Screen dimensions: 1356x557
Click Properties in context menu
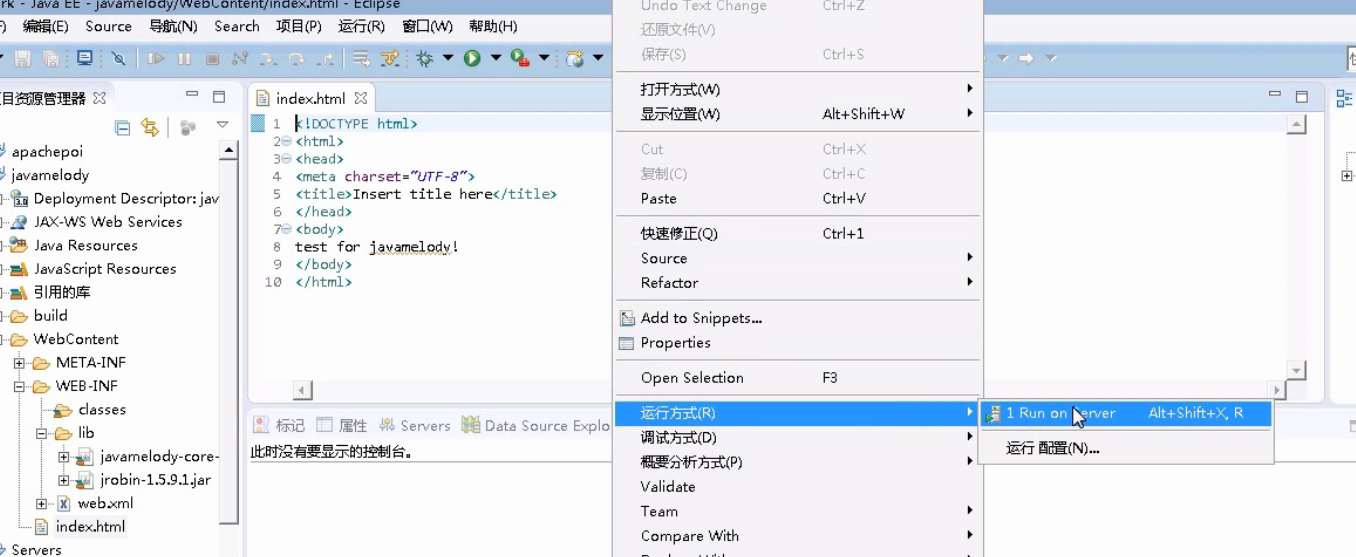[797, 342]
